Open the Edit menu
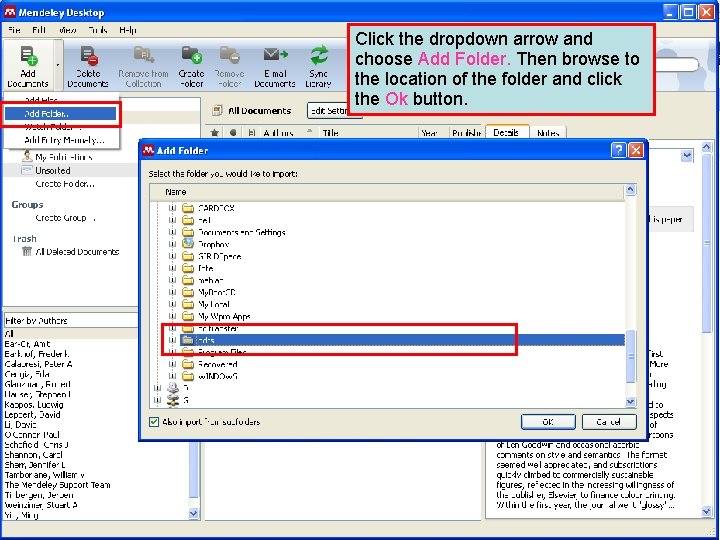This screenshot has height=540, width=720. point(39,30)
